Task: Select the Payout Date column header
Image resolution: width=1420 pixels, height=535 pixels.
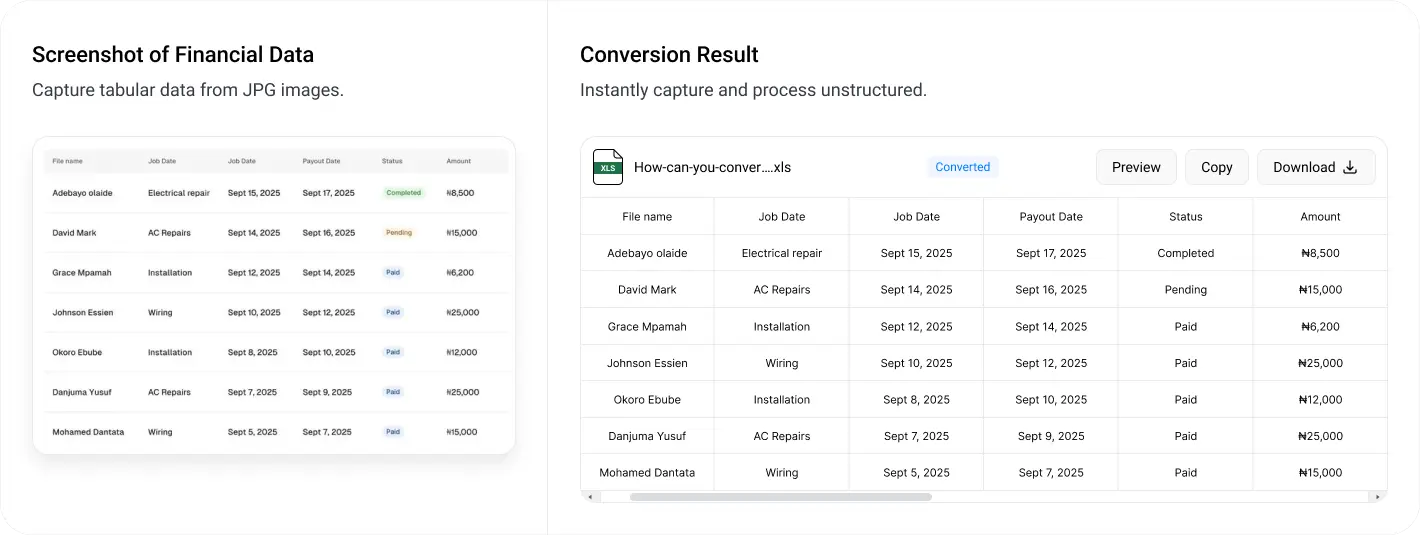Action: point(1051,216)
